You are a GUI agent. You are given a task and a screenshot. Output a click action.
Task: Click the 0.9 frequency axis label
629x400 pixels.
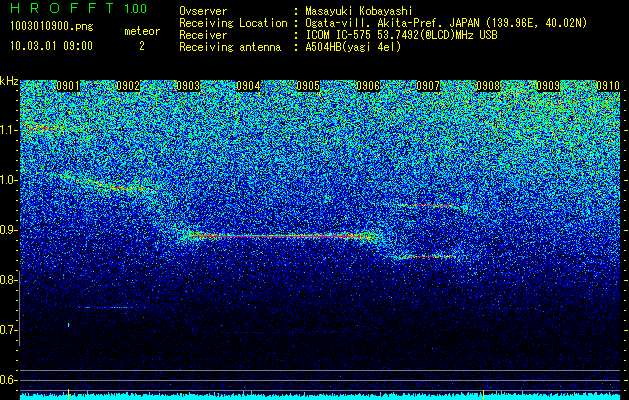coord(9,230)
